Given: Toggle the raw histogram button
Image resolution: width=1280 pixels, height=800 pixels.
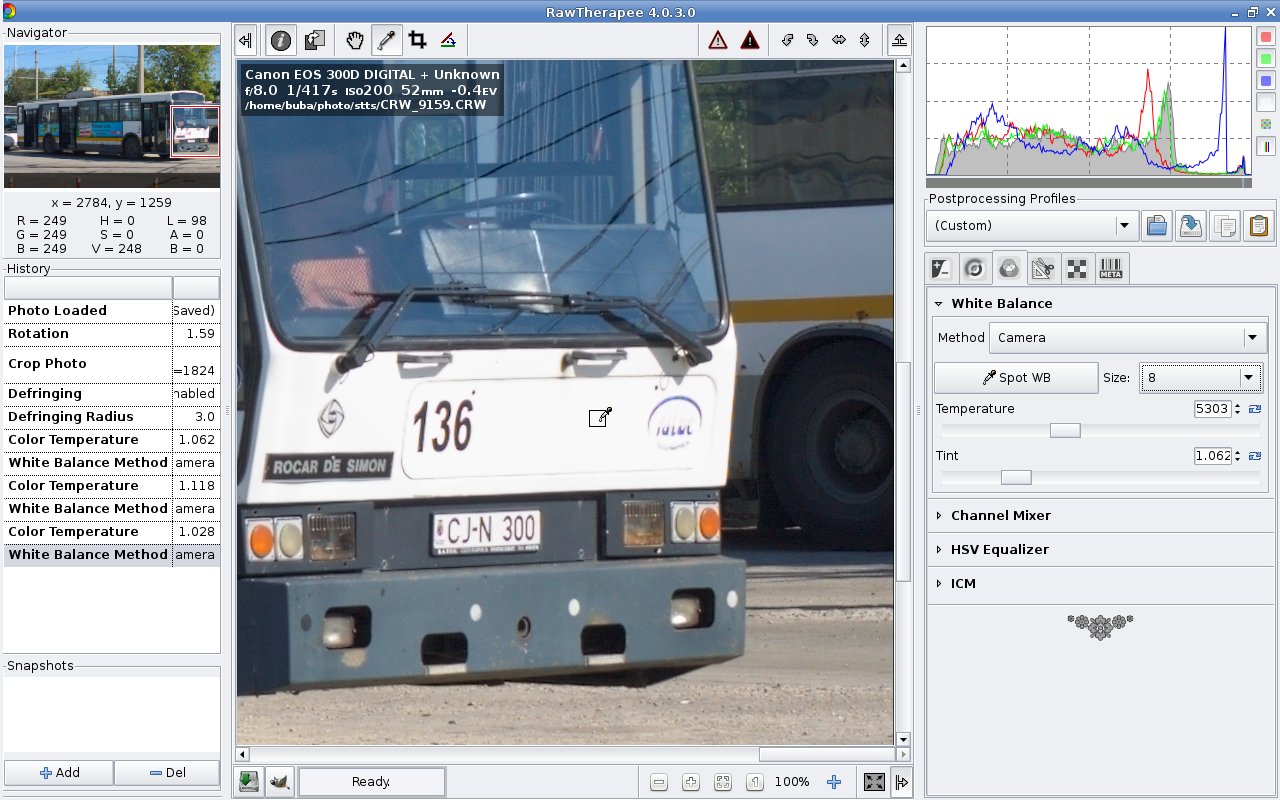Looking at the screenshot, I should click(1266, 124).
